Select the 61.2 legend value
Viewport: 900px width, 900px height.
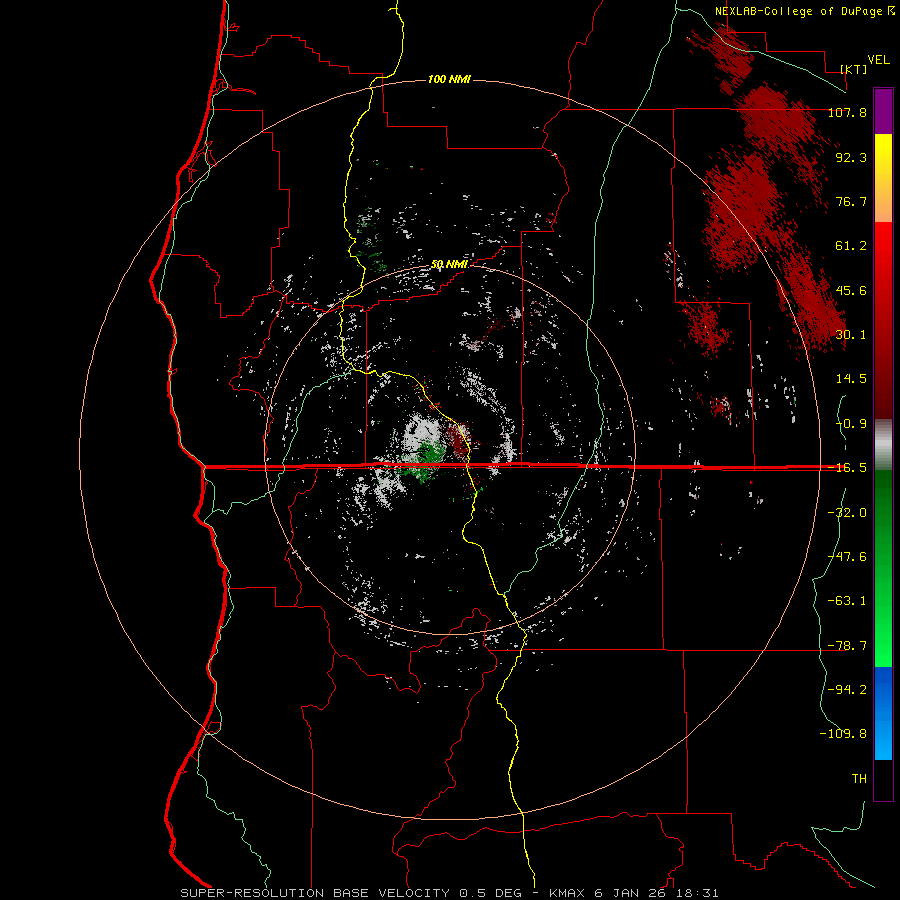pos(851,246)
